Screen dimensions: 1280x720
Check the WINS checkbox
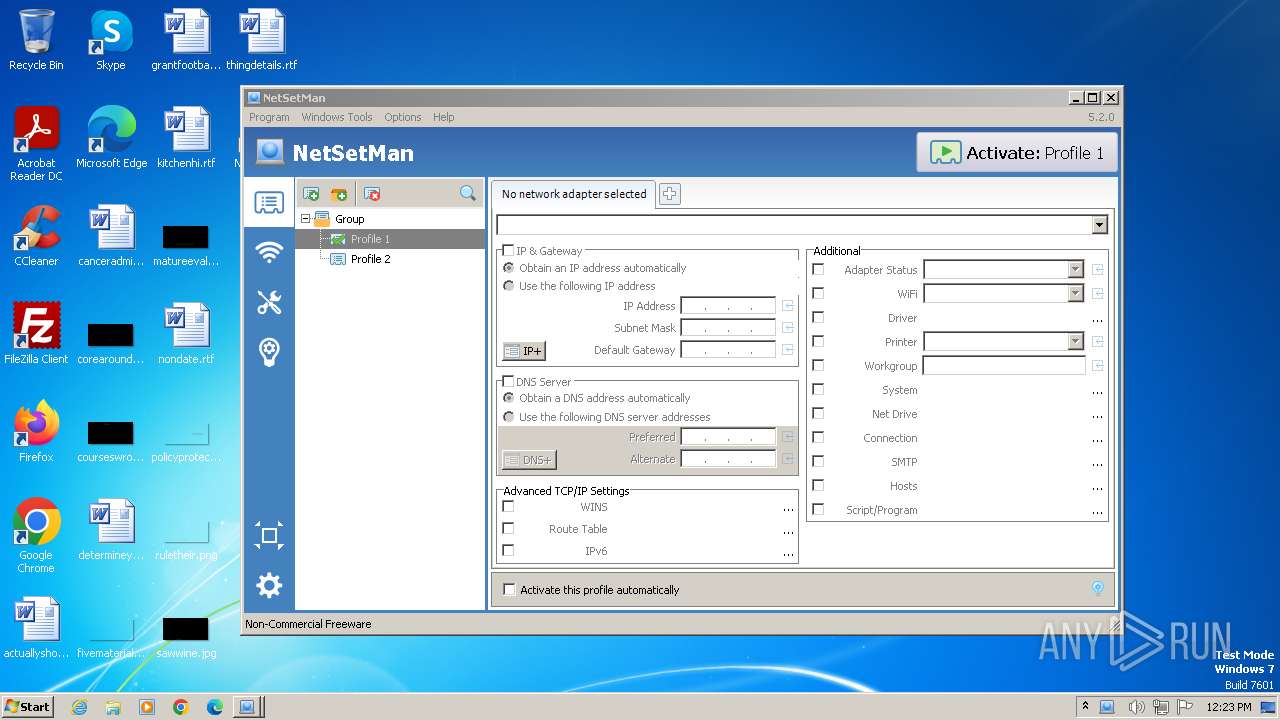pyautogui.click(x=508, y=506)
